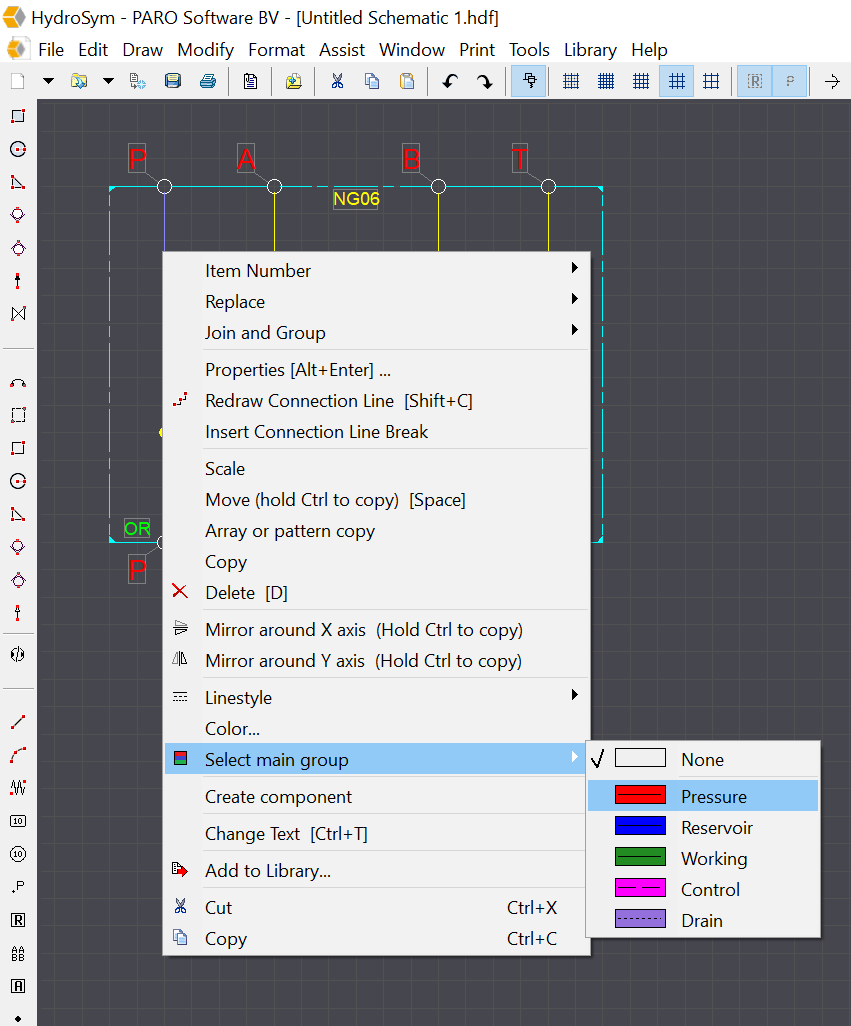The width and height of the screenshot is (851, 1026).
Task: Choose Color... in context menu
Action: tap(376, 729)
